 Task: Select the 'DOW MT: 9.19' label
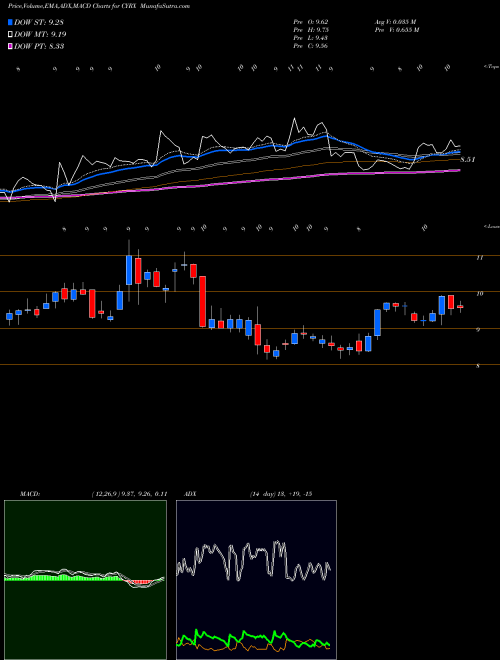point(40,35)
